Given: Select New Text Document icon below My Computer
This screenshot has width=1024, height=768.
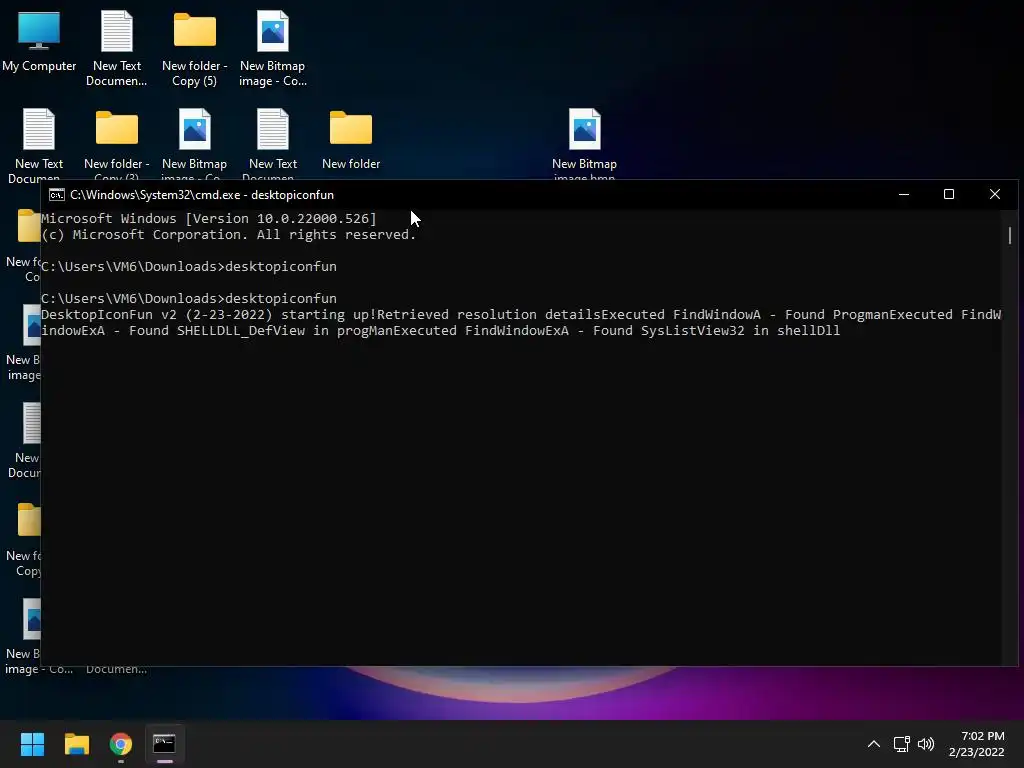Looking at the screenshot, I should (x=39, y=144).
